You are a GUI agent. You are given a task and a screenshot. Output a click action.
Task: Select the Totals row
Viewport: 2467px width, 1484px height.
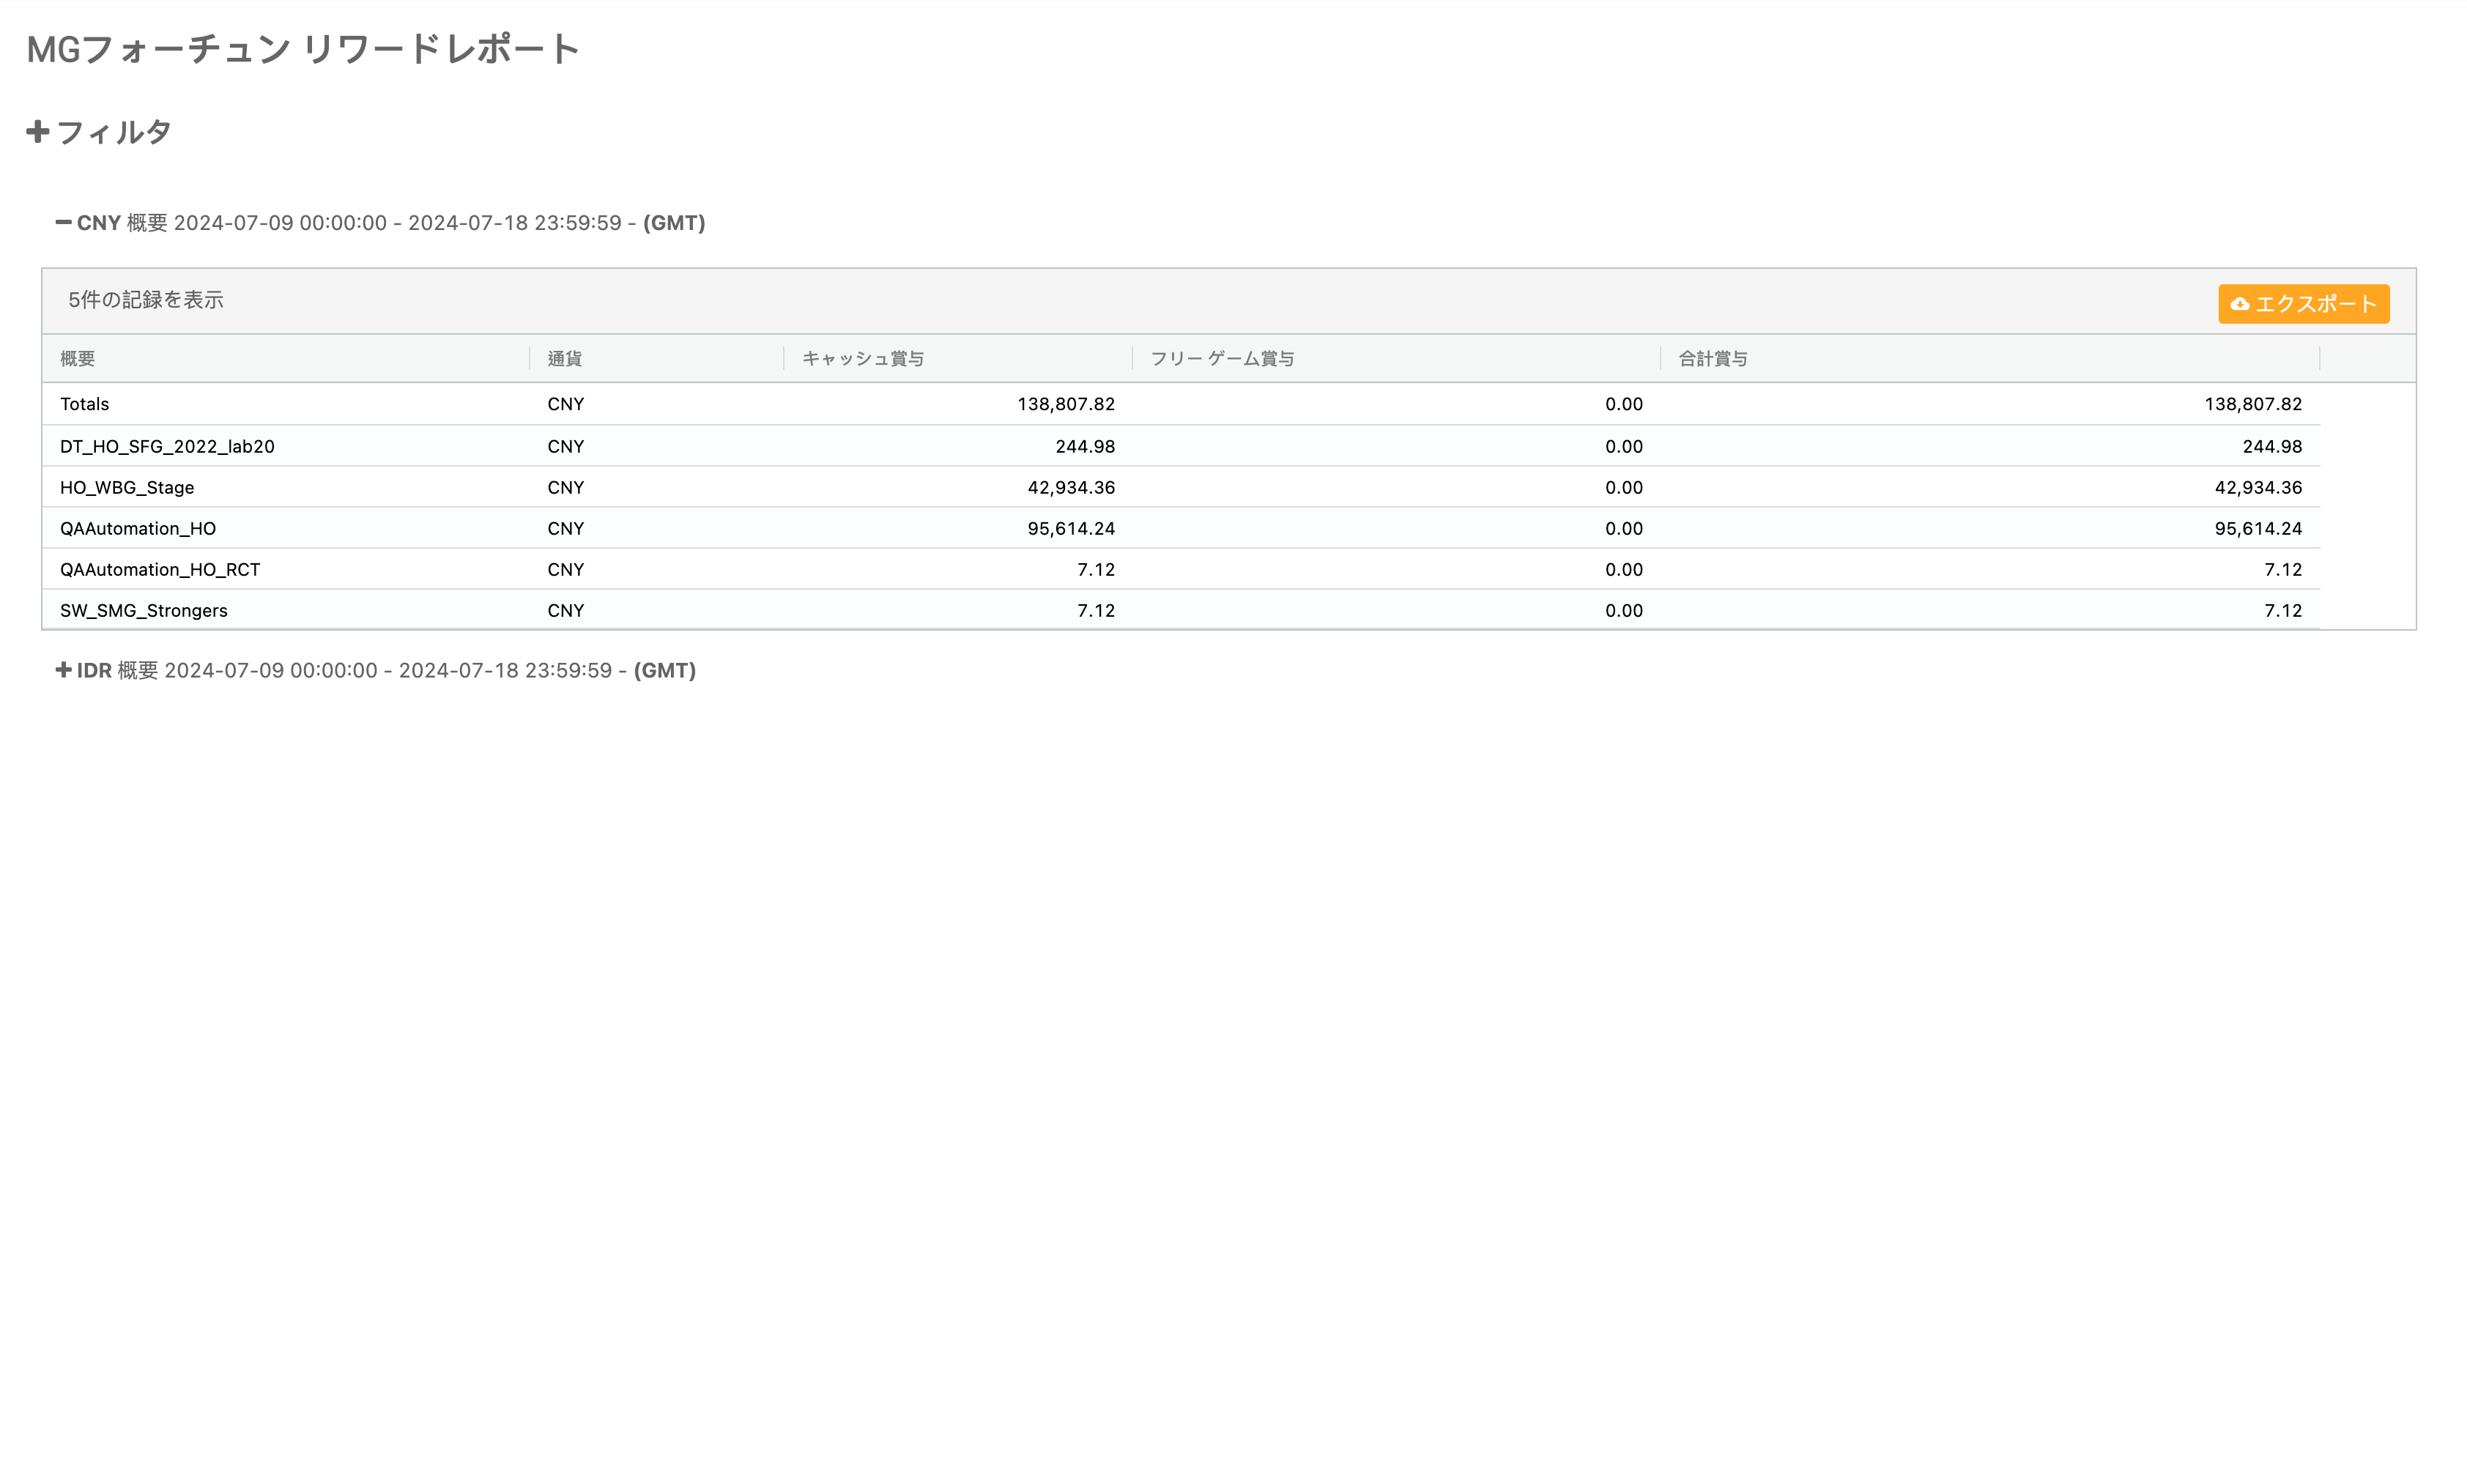[x=85, y=404]
